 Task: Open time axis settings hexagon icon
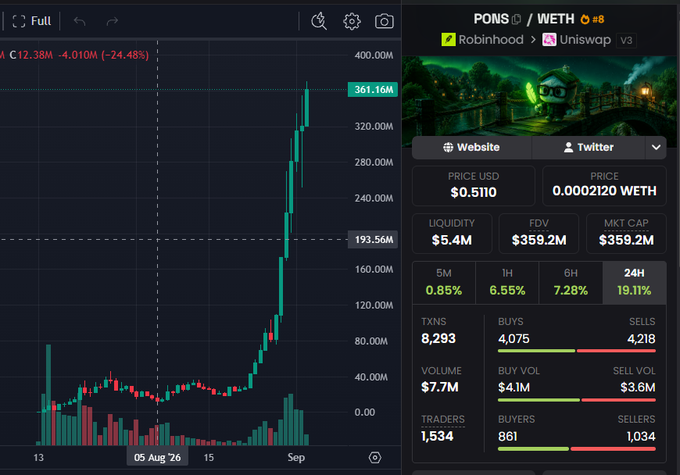[x=375, y=458]
